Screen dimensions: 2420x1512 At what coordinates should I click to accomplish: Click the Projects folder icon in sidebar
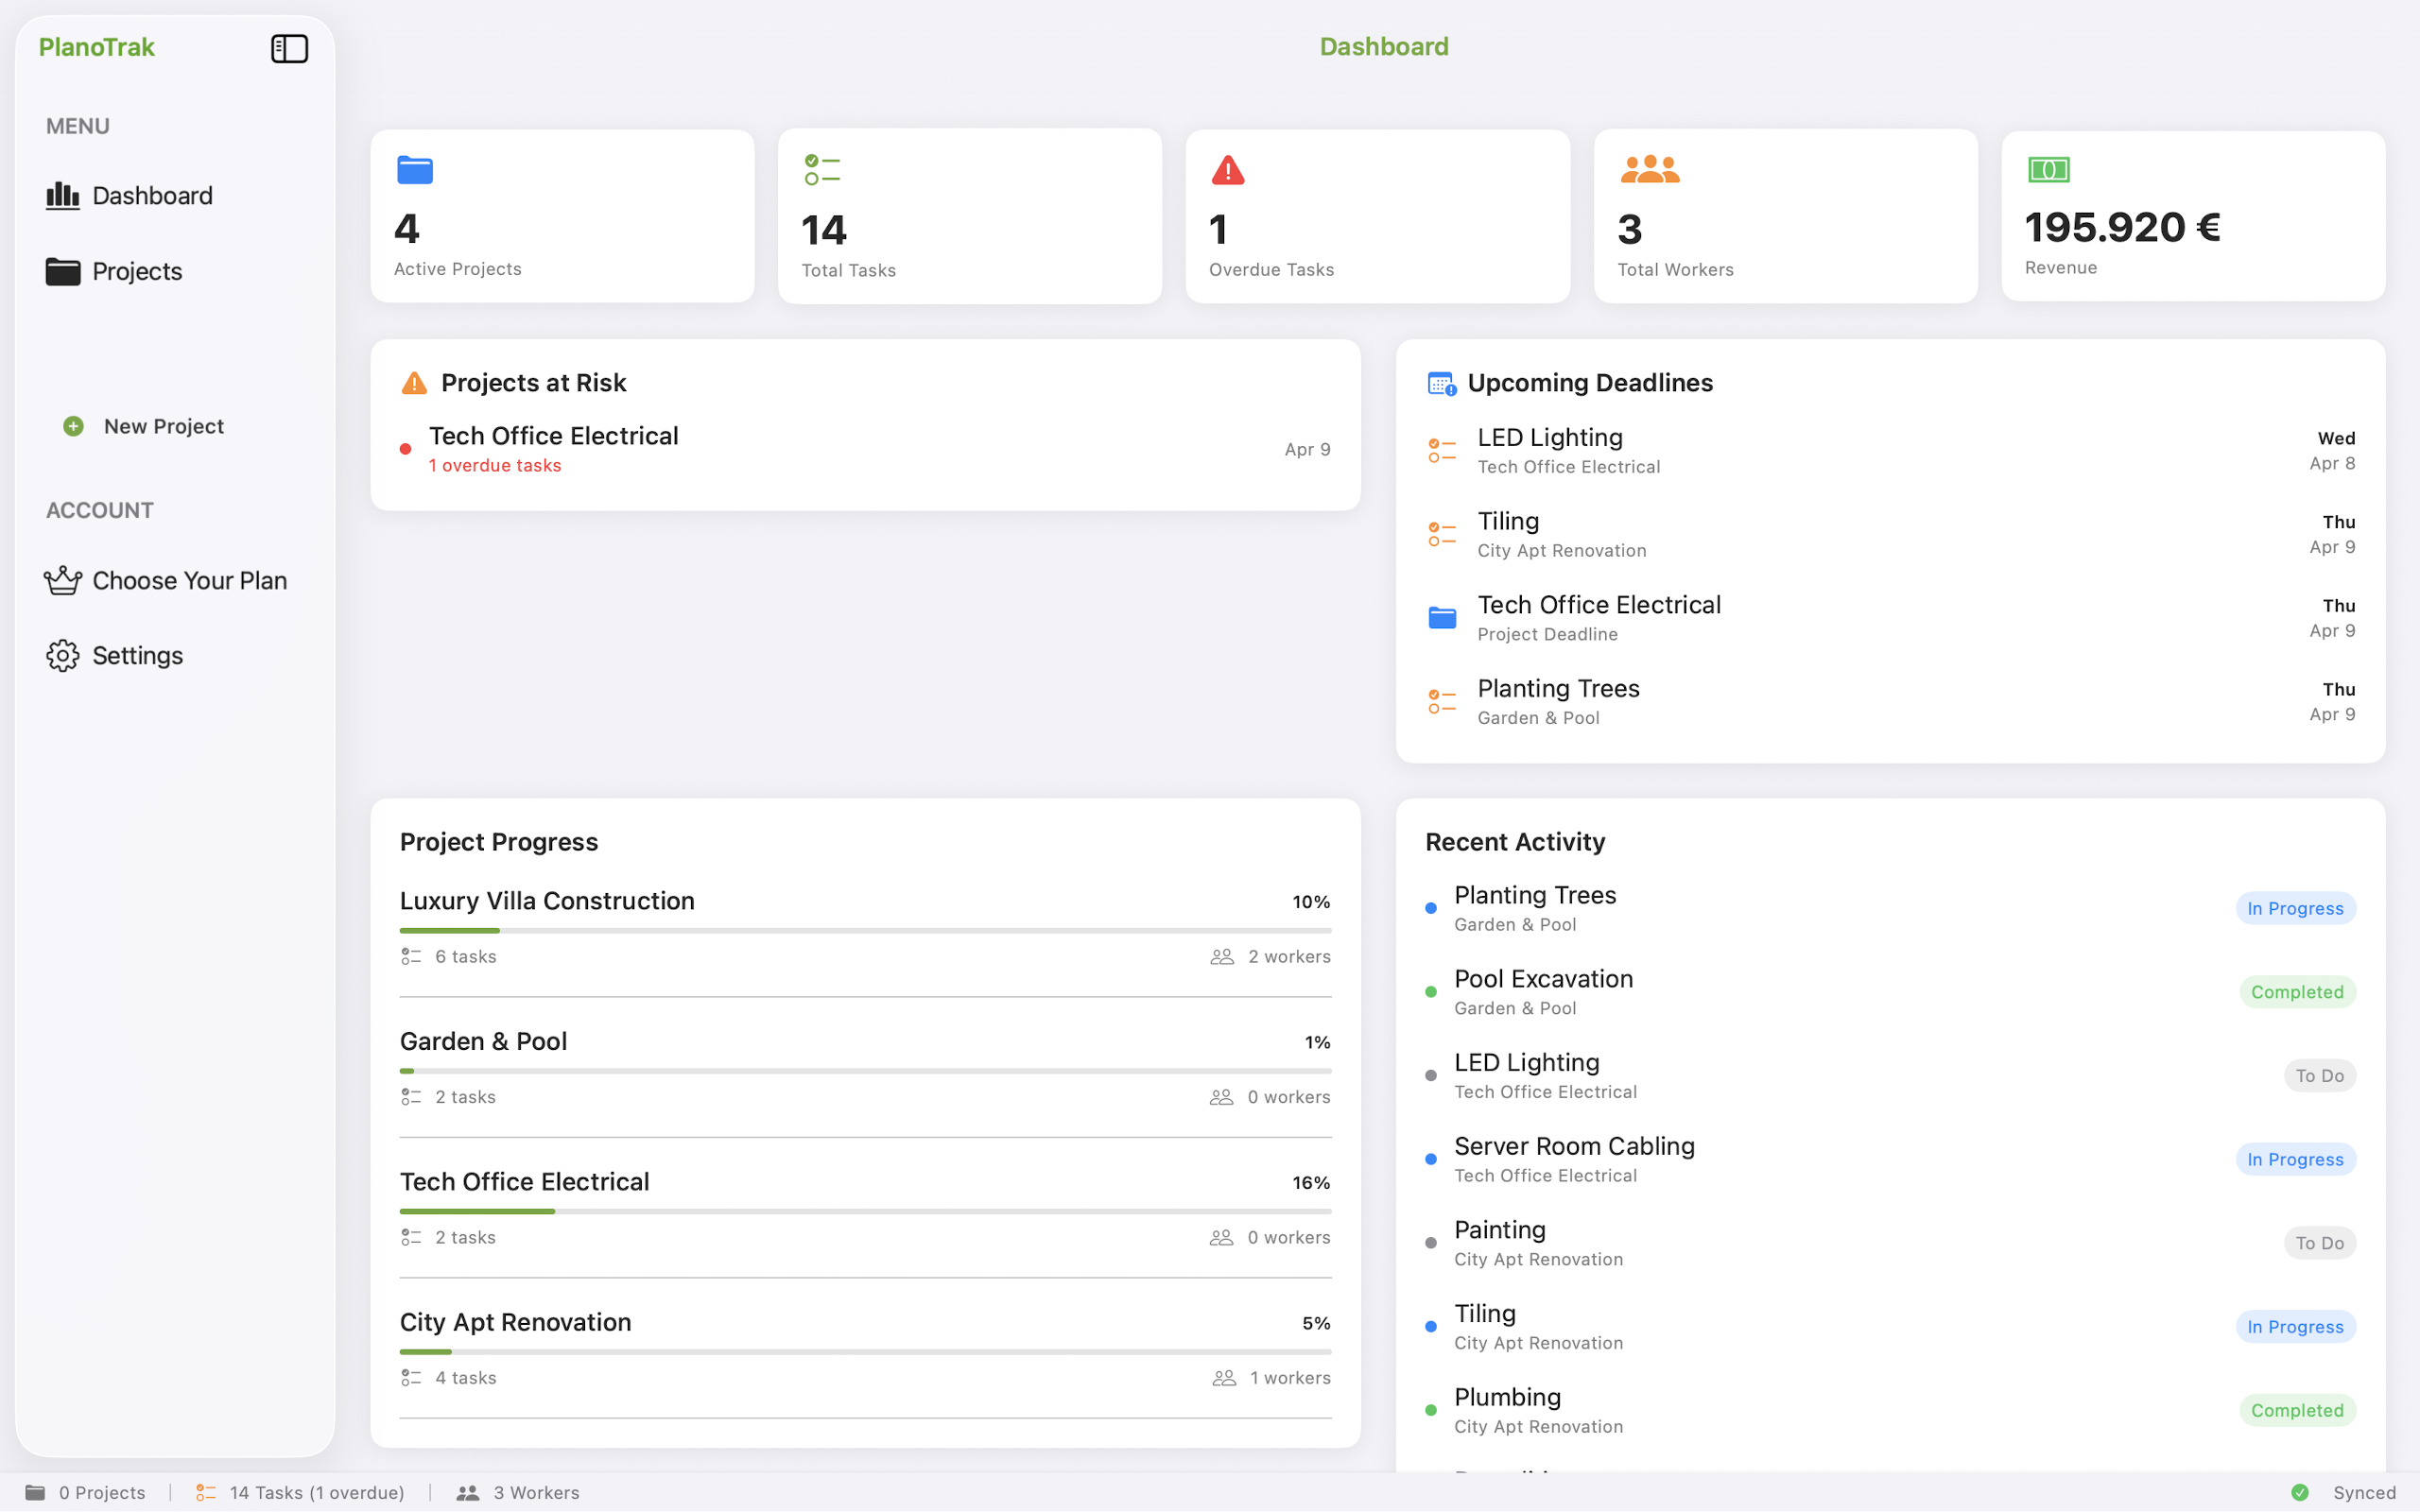tap(62, 271)
